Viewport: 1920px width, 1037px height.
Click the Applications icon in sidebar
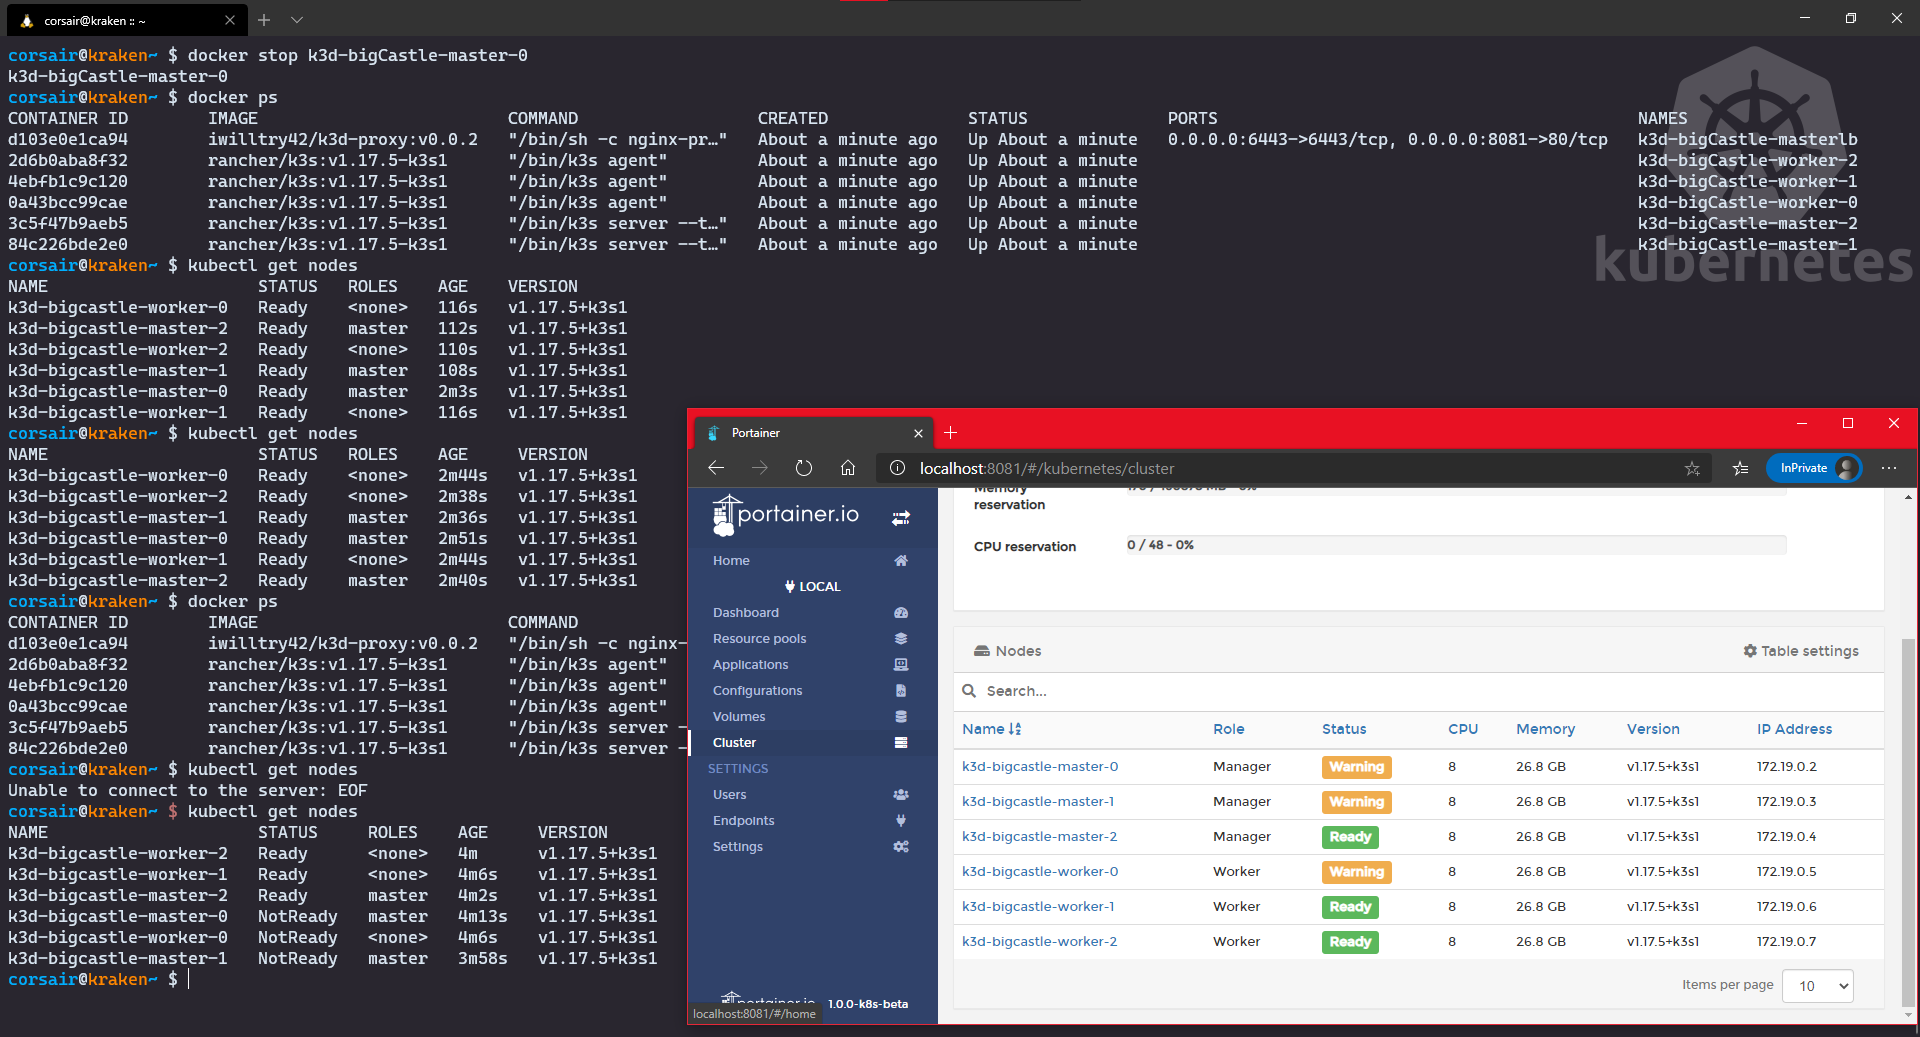pos(900,665)
